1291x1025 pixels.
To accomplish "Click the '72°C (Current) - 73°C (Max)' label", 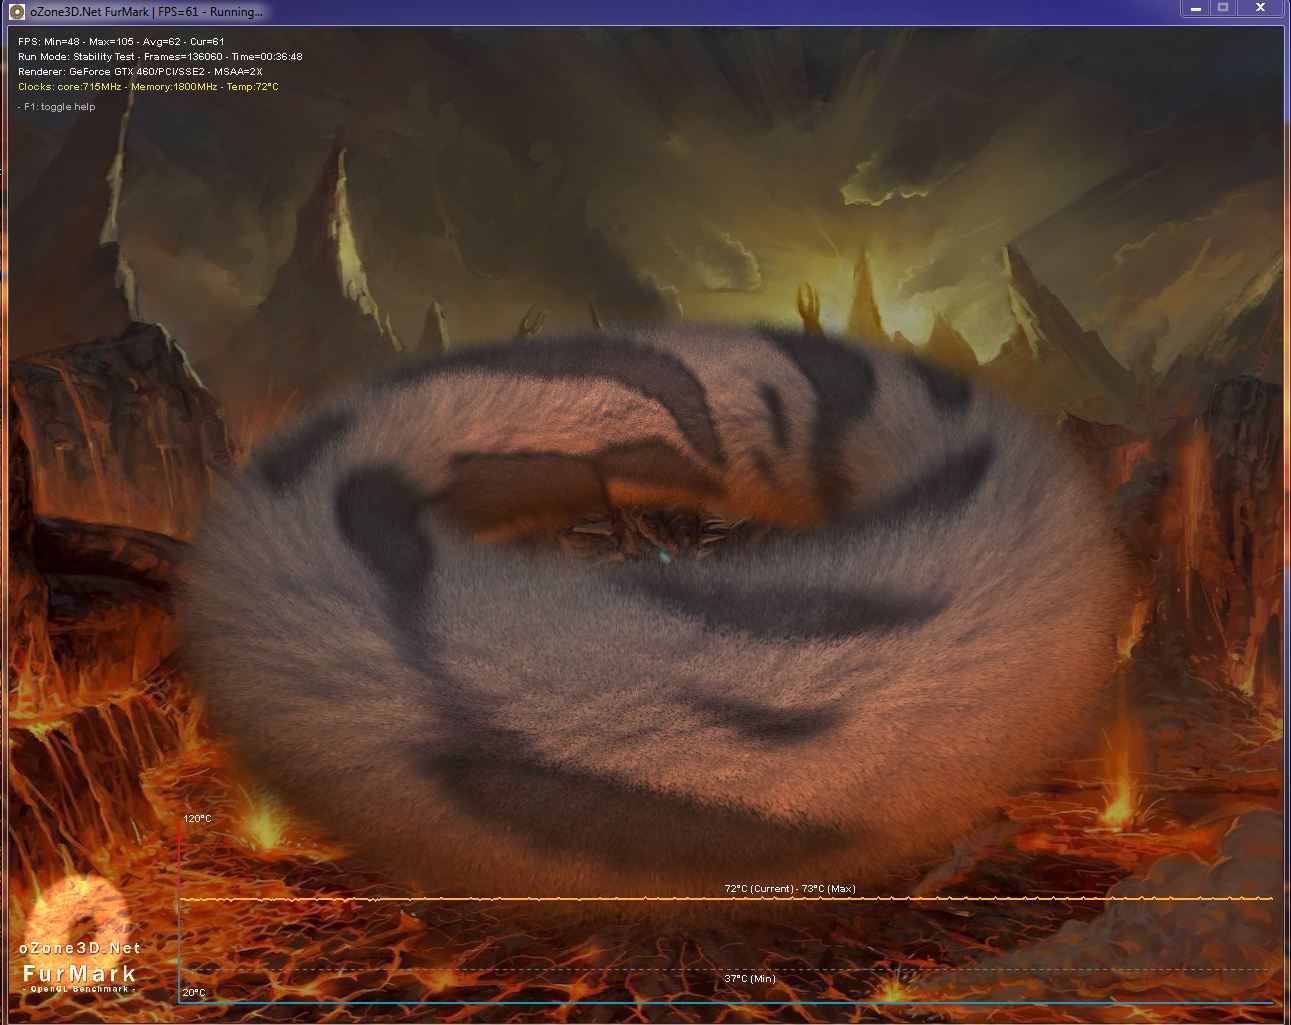I will coord(790,889).
